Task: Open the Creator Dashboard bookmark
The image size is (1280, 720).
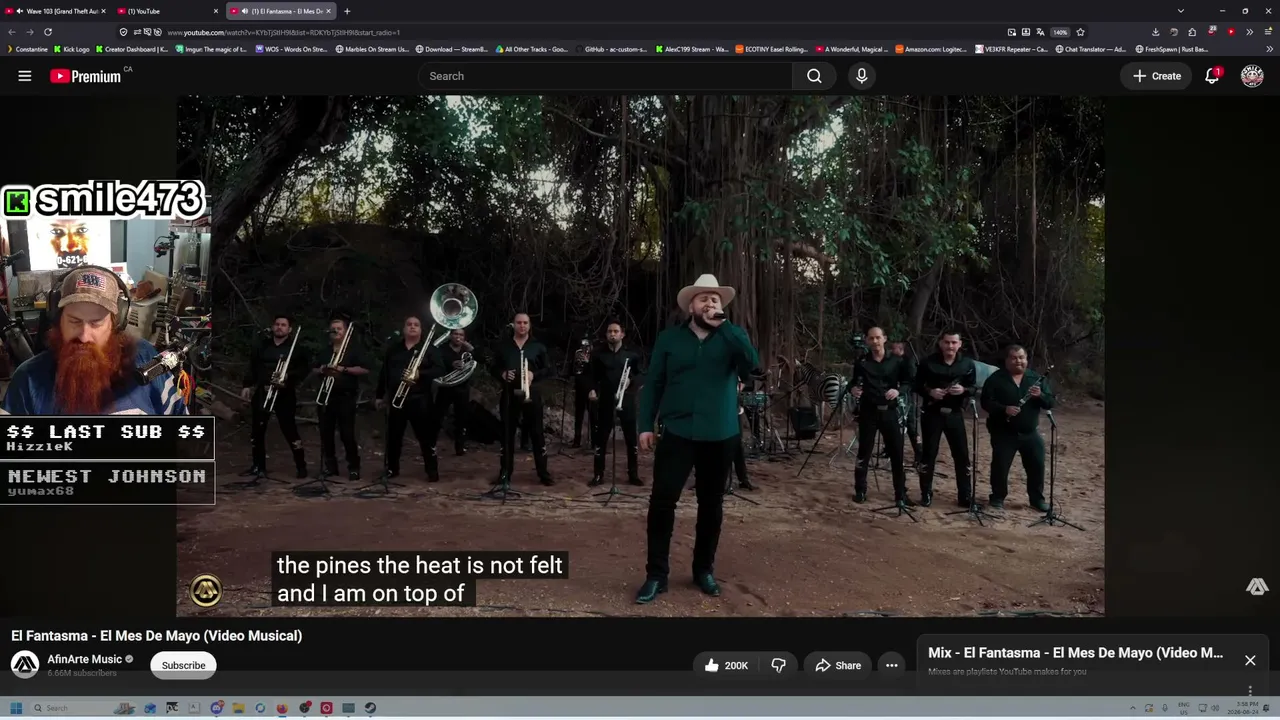Action: pos(132,49)
